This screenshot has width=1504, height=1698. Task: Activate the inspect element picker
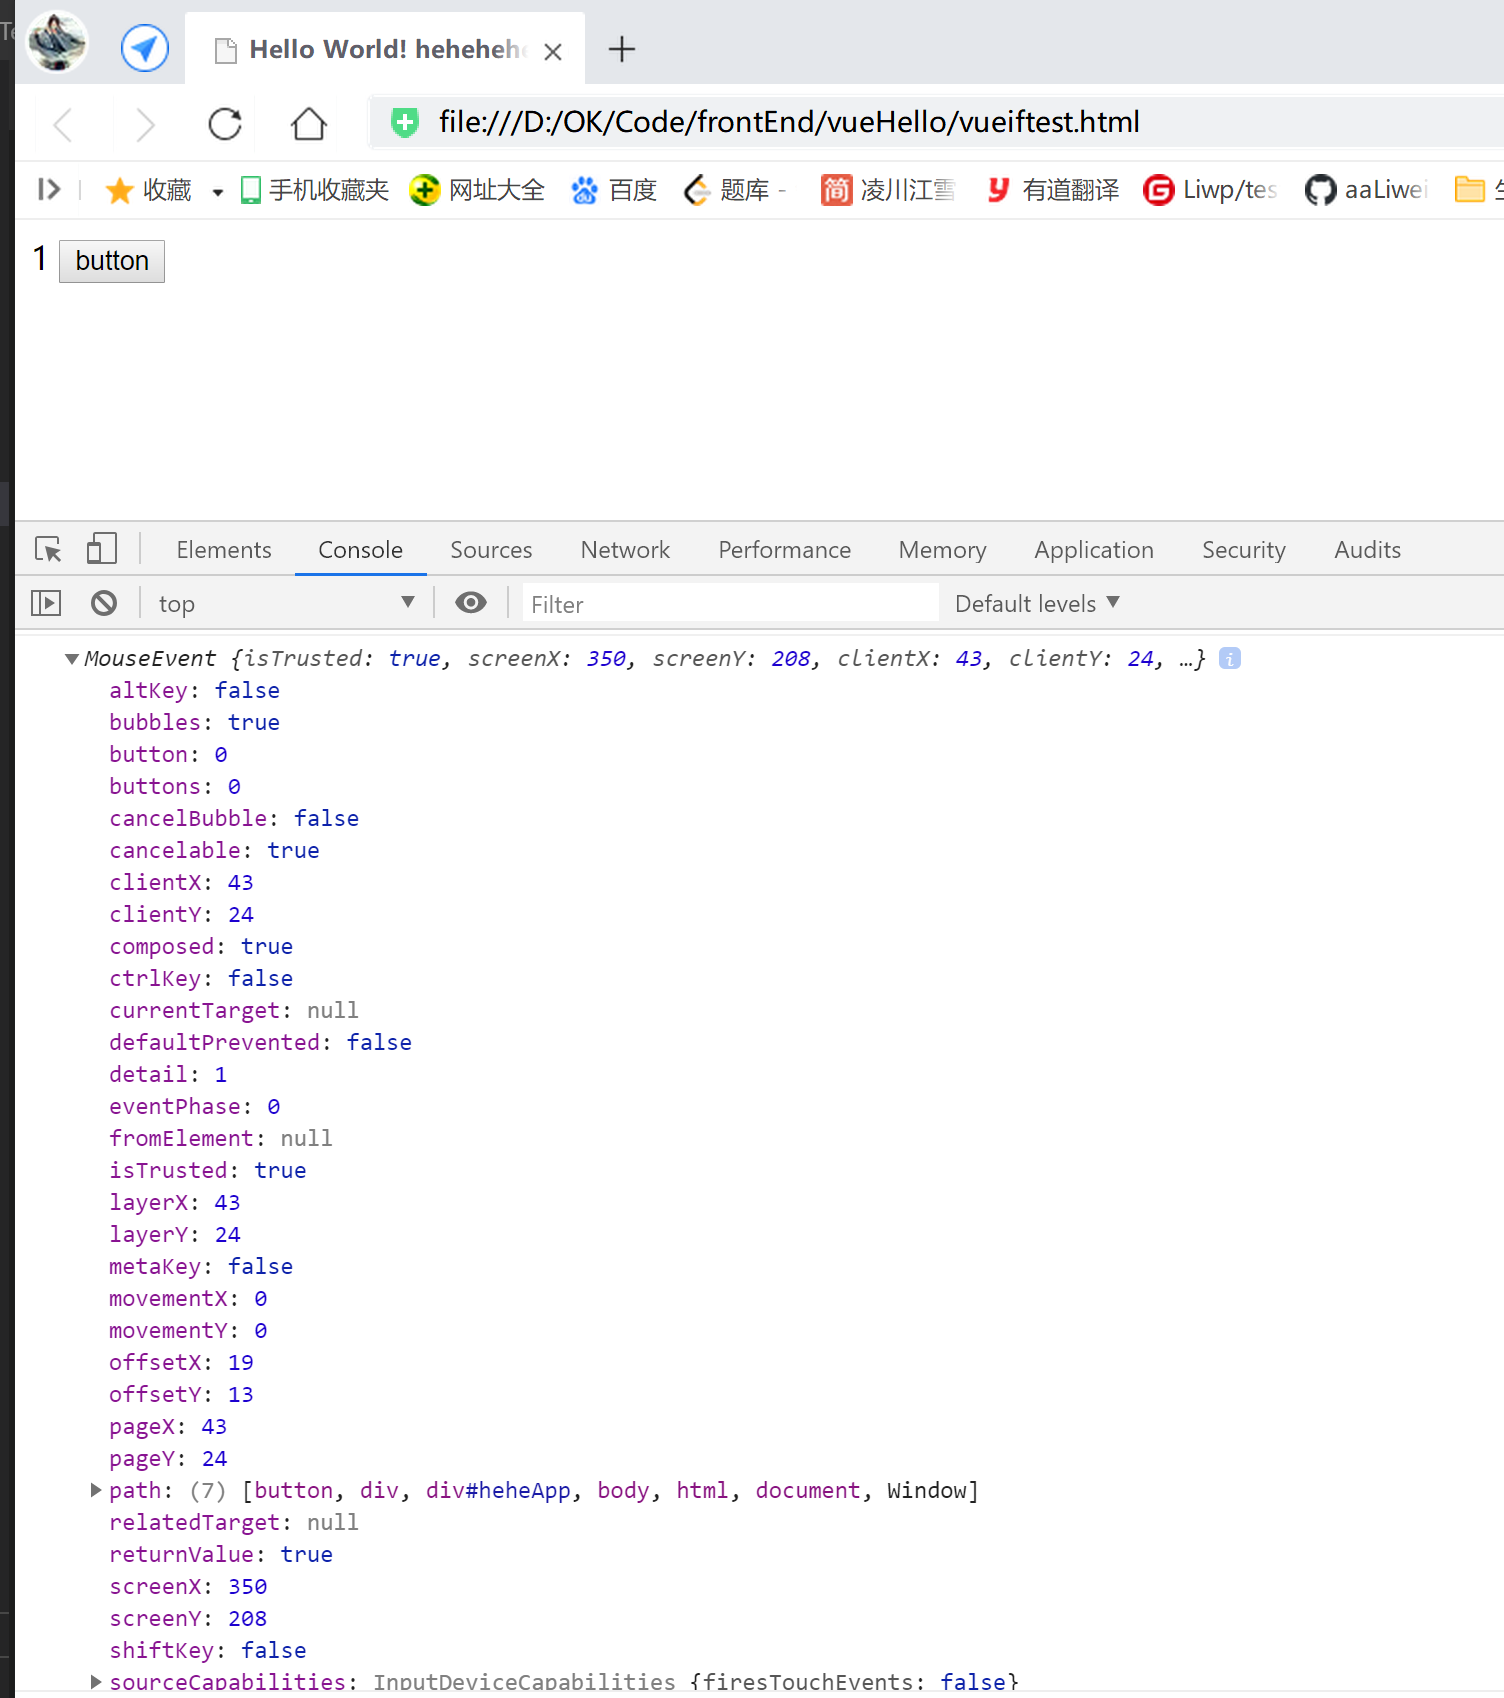[x=48, y=549]
